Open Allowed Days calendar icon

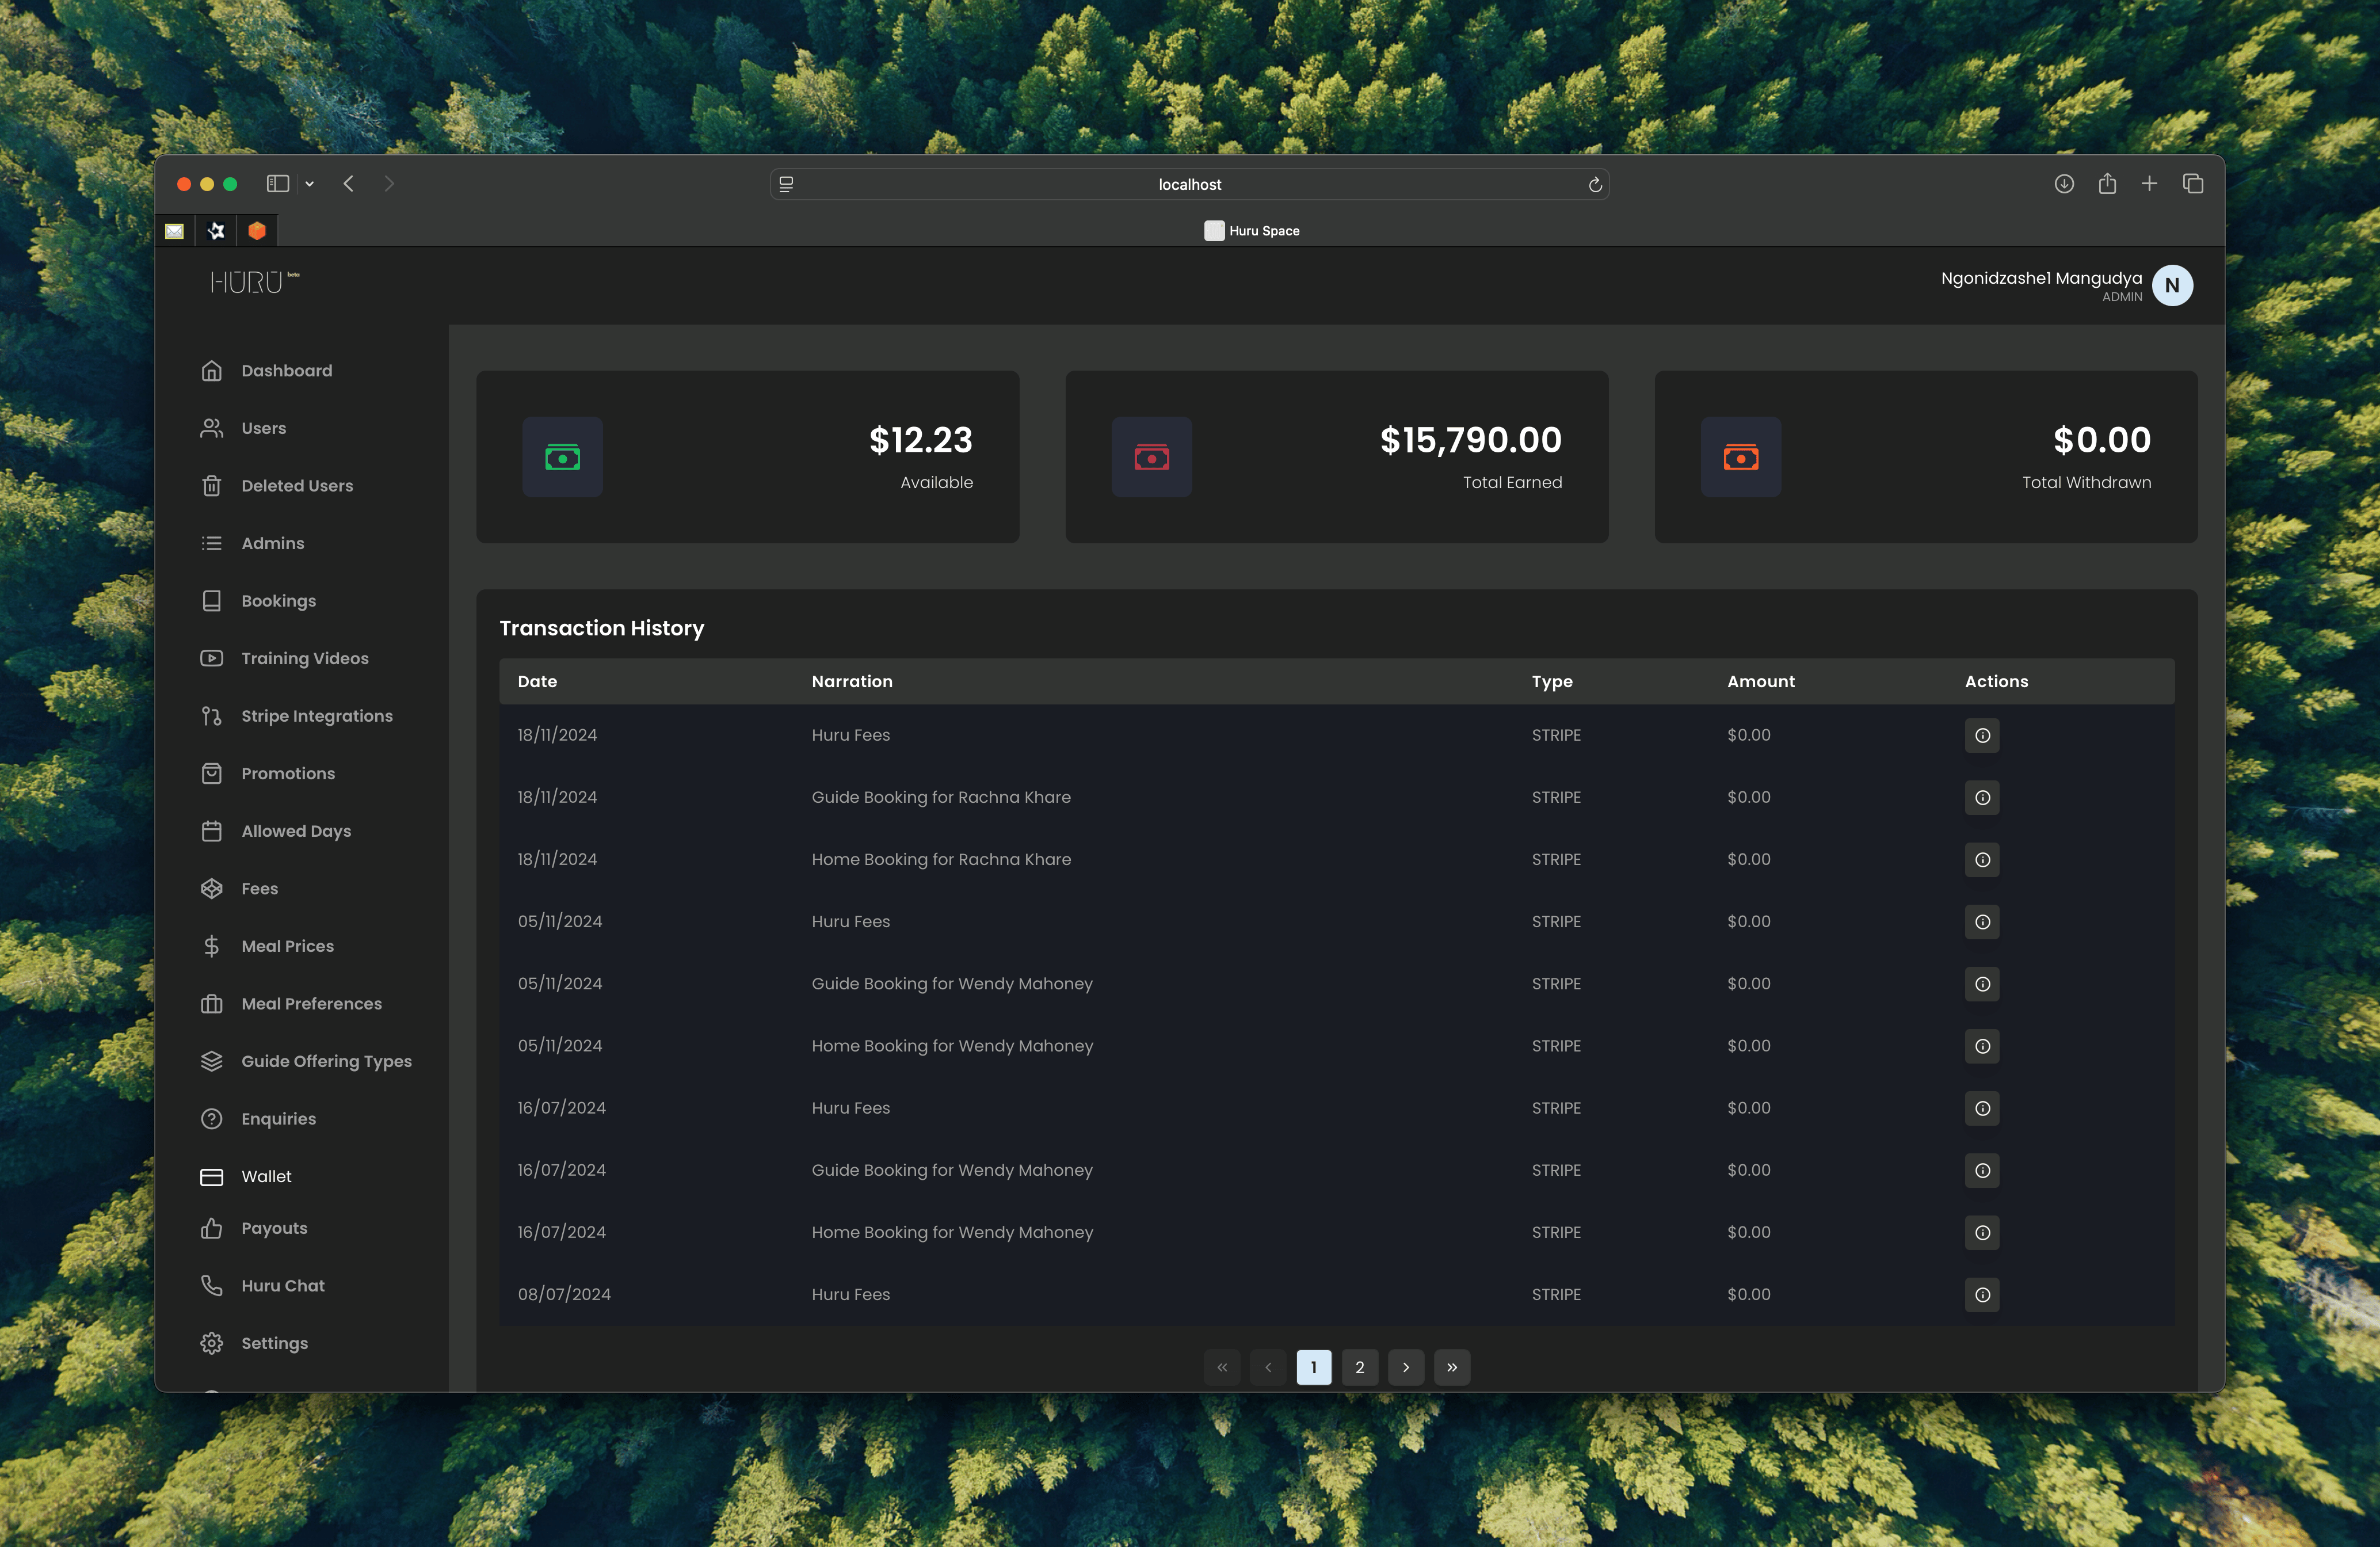click(x=212, y=831)
